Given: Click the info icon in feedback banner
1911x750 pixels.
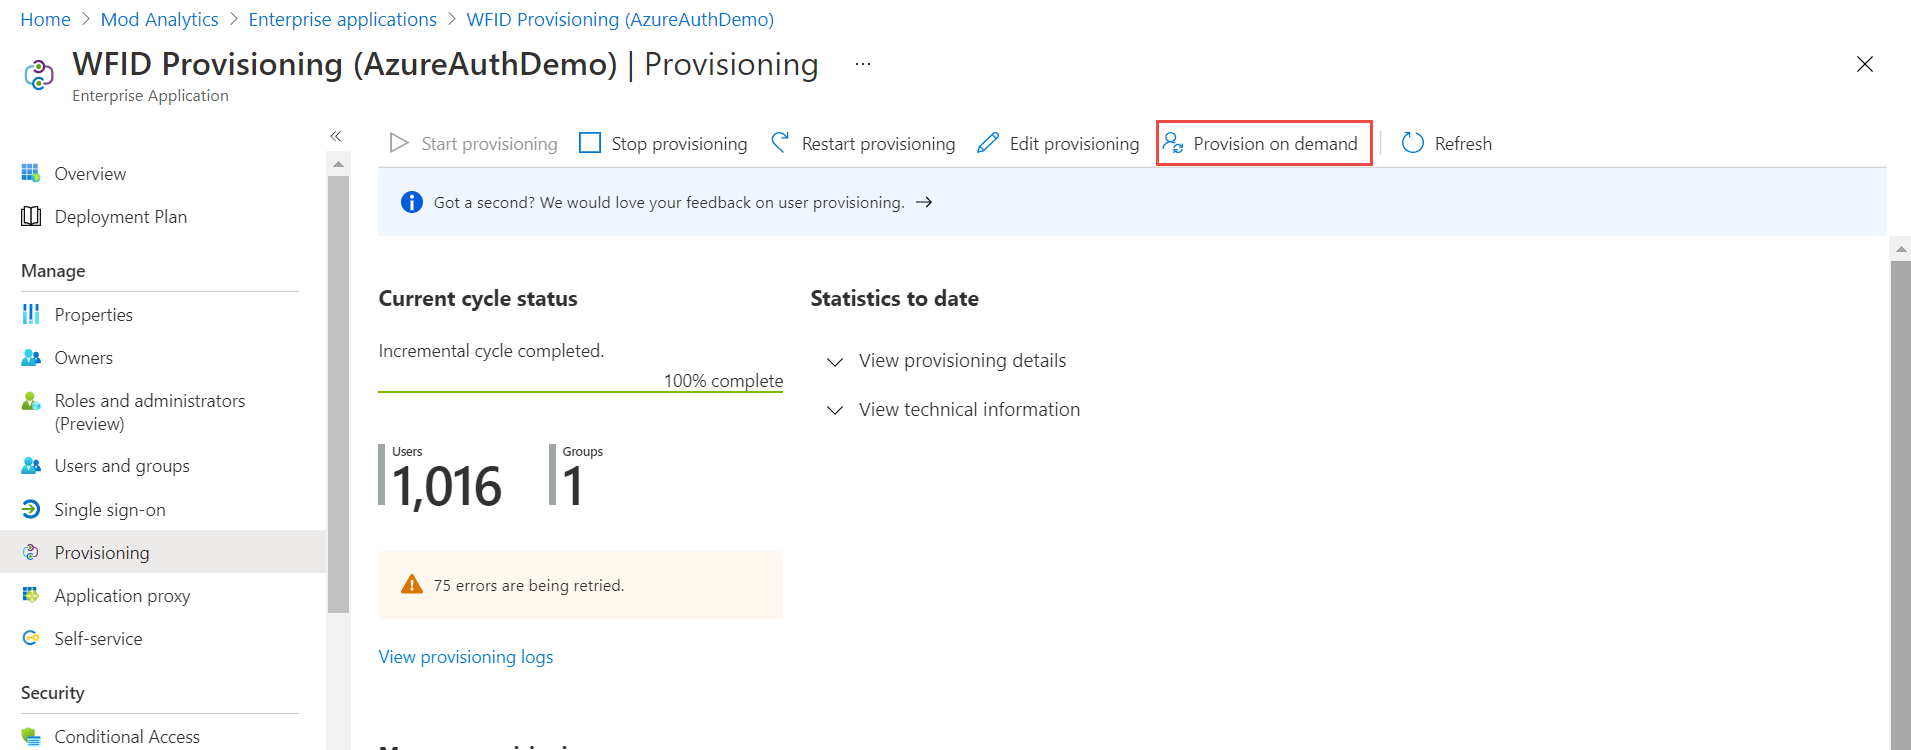Looking at the screenshot, I should click(411, 202).
